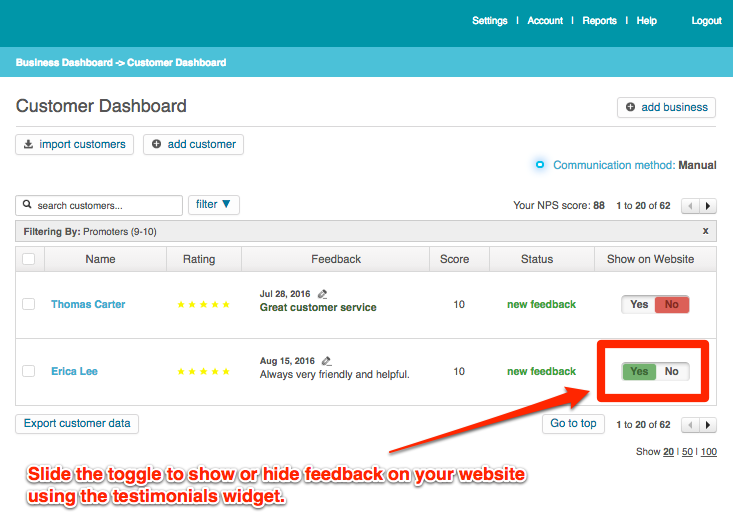
Task: Go to previous page using the bottom arrow
Action: [x=690, y=425]
